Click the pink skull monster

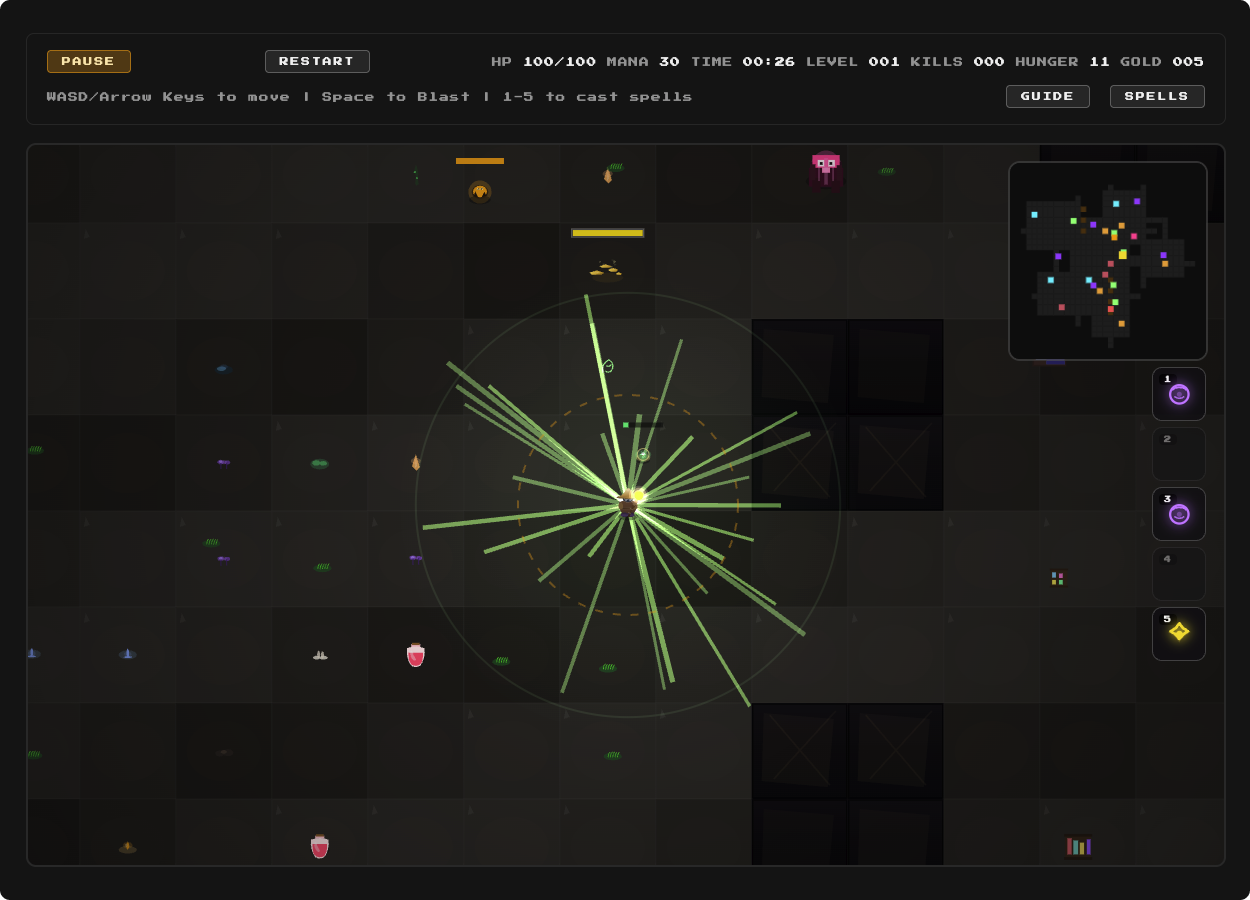[826, 168]
